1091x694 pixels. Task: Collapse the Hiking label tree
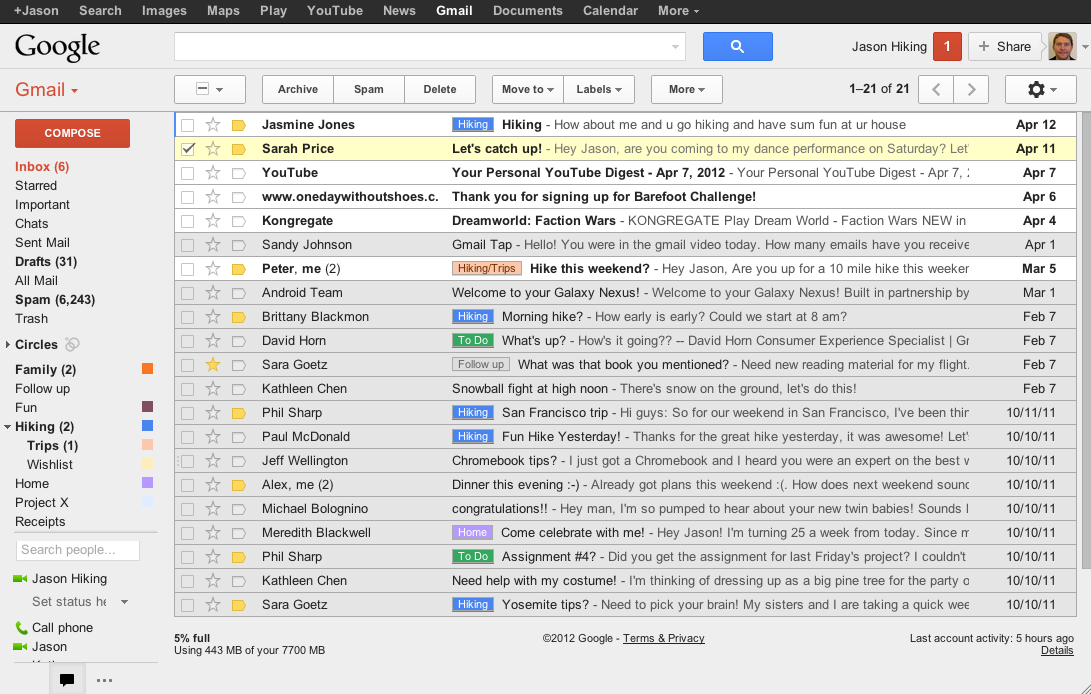(x=8, y=427)
